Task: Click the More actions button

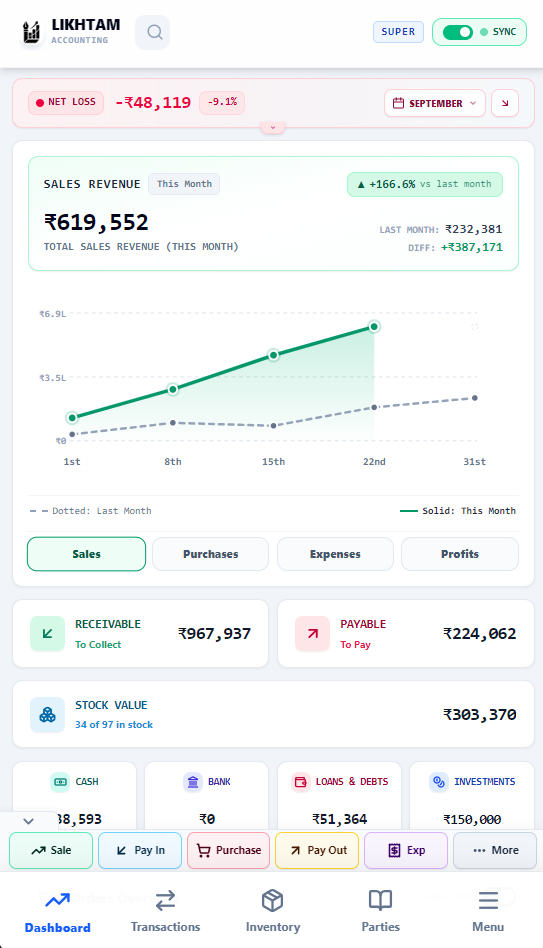Action: tap(495, 850)
